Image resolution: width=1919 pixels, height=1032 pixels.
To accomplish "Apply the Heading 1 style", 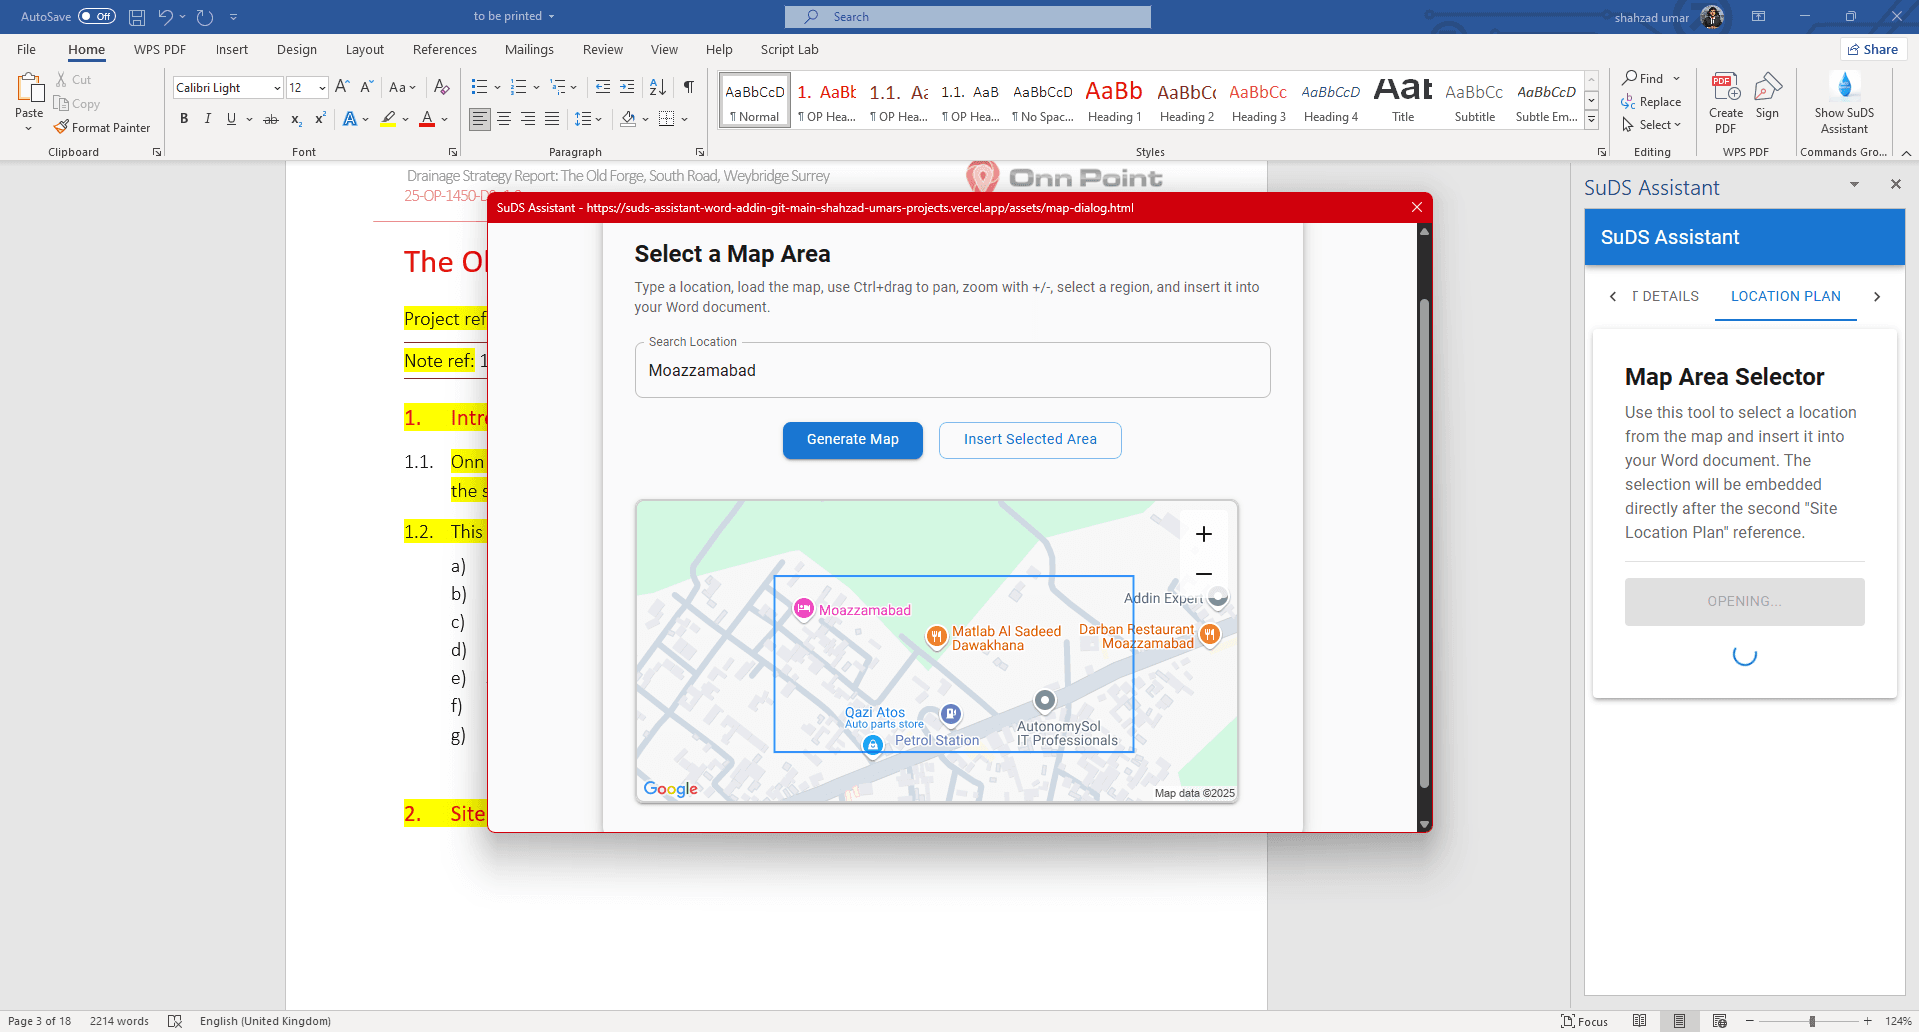I will [x=1114, y=99].
